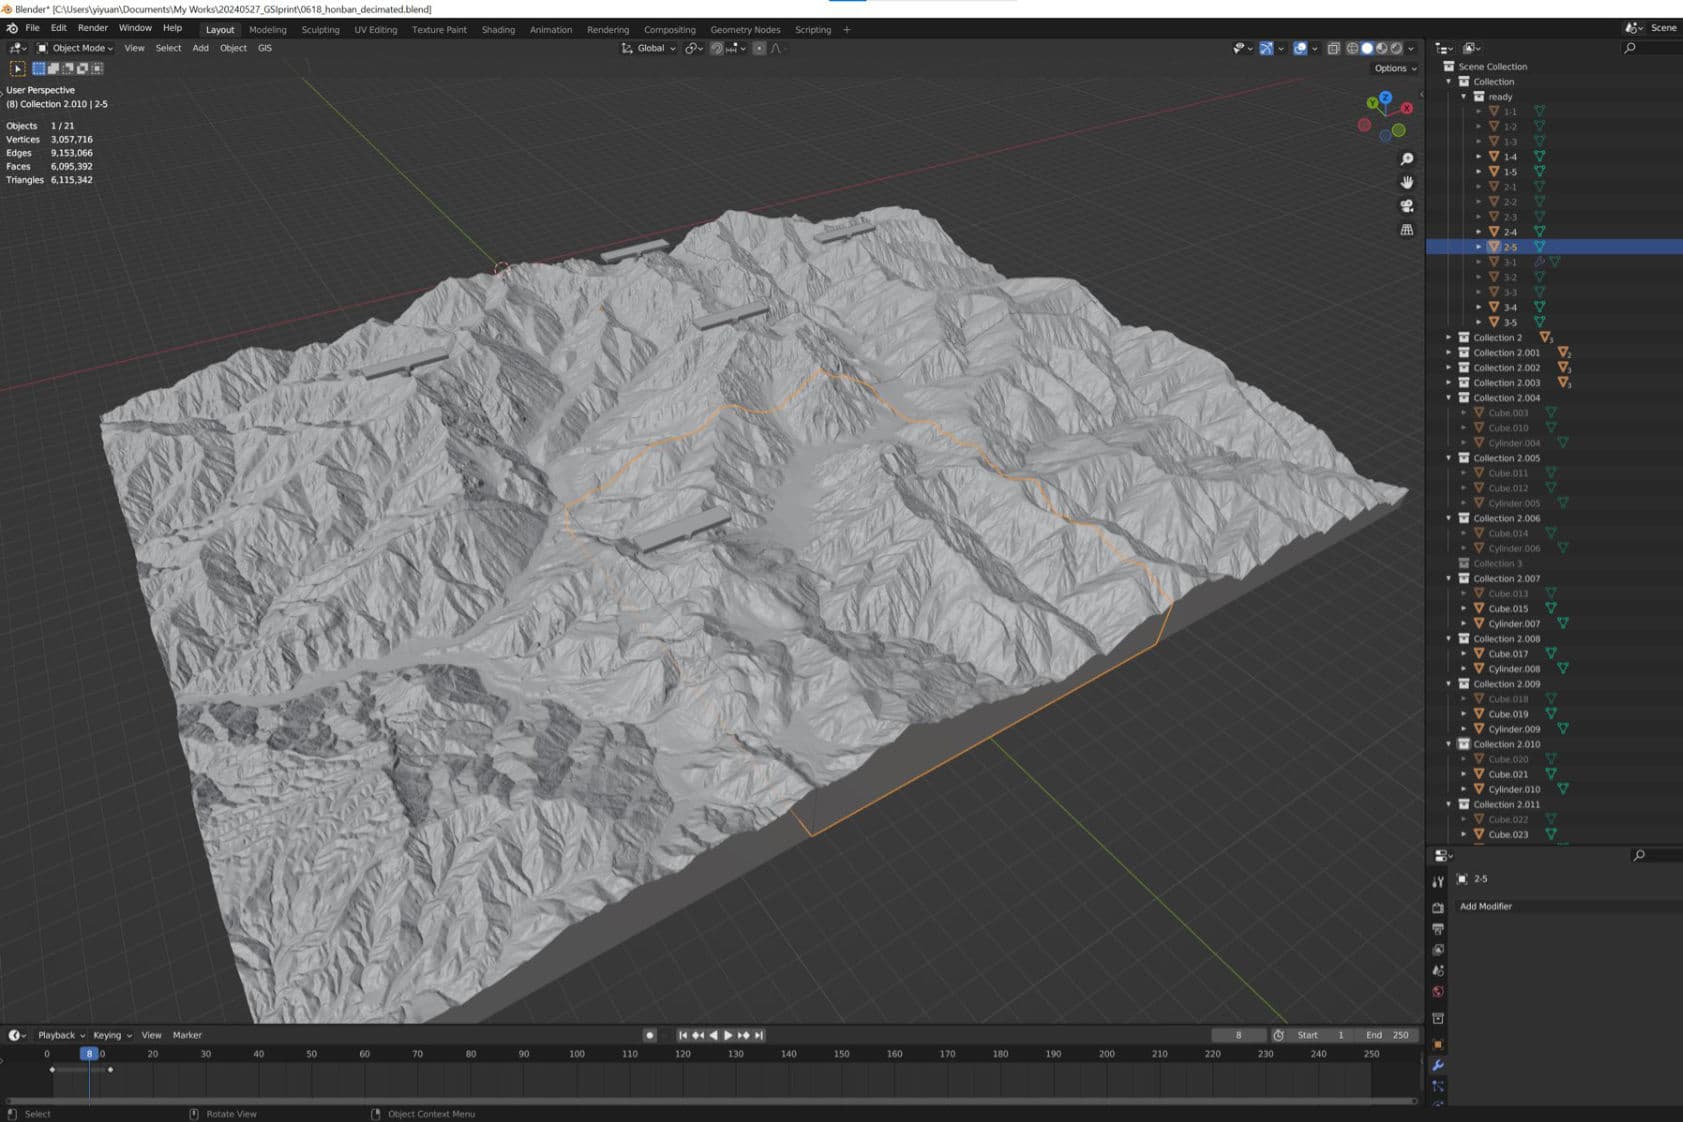Open the Render menu
Screen dimensions: 1683x1122
pos(92,28)
